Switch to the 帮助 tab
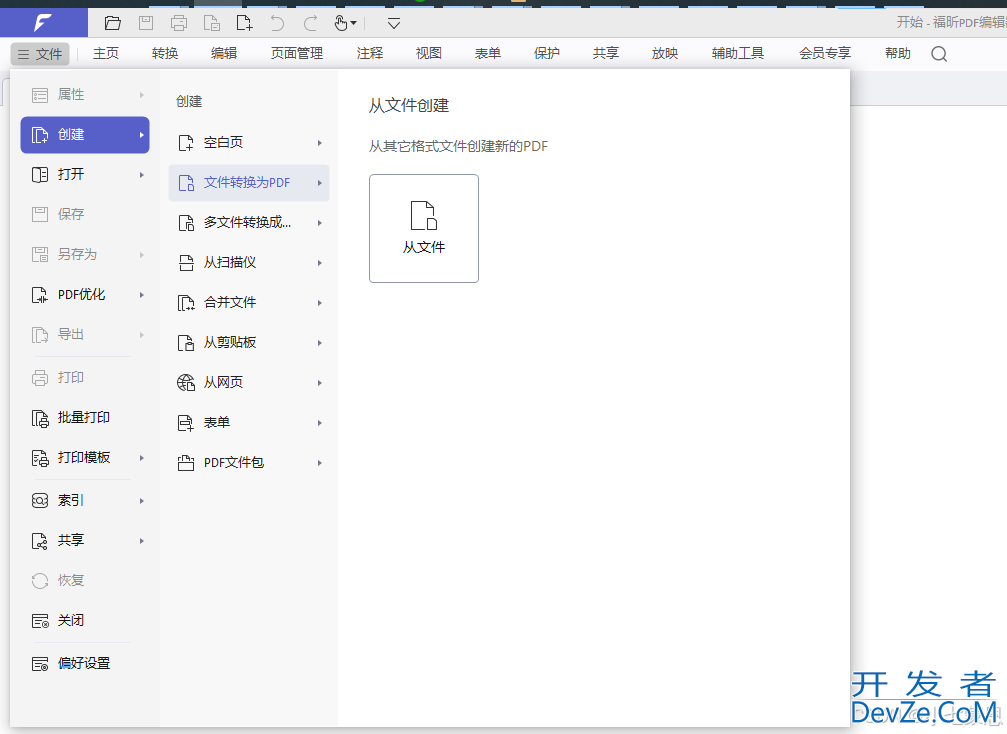 click(x=898, y=54)
